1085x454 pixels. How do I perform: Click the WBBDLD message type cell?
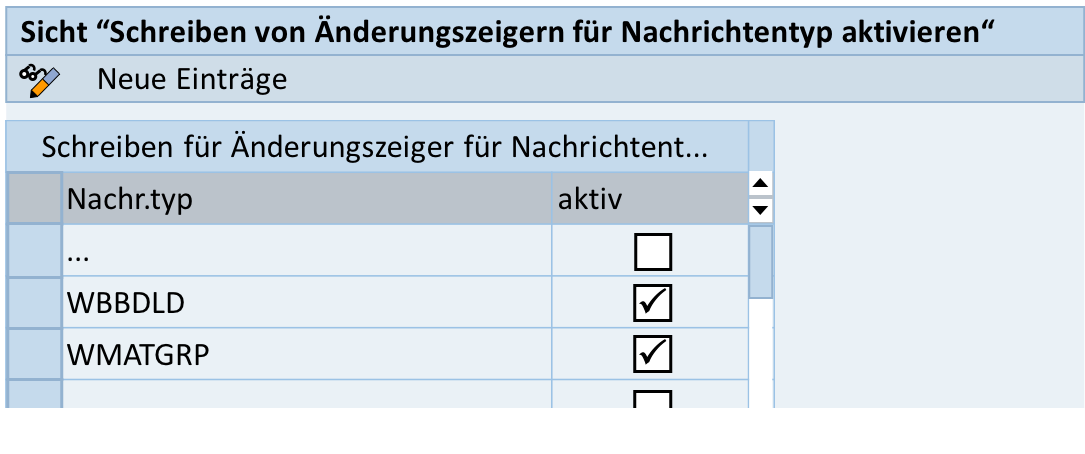pos(306,302)
